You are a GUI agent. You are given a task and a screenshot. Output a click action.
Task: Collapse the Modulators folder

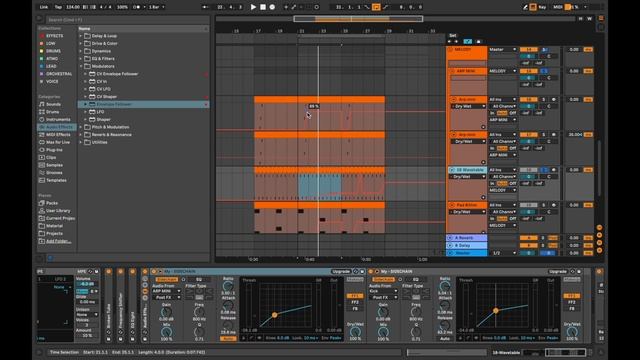[81, 66]
